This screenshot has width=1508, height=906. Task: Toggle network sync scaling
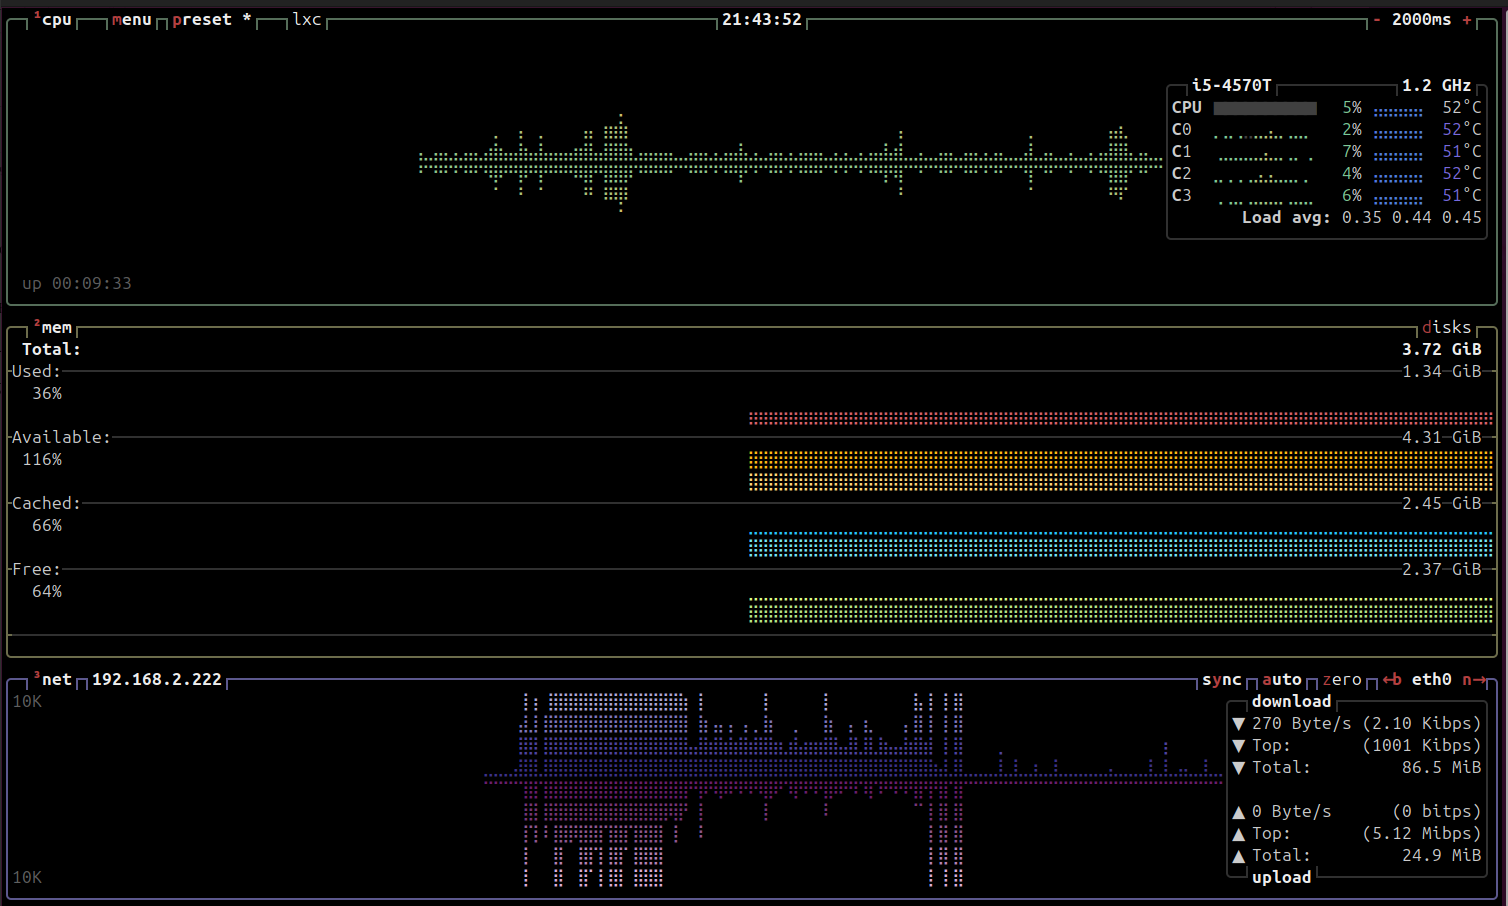[x=1221, y=680]
